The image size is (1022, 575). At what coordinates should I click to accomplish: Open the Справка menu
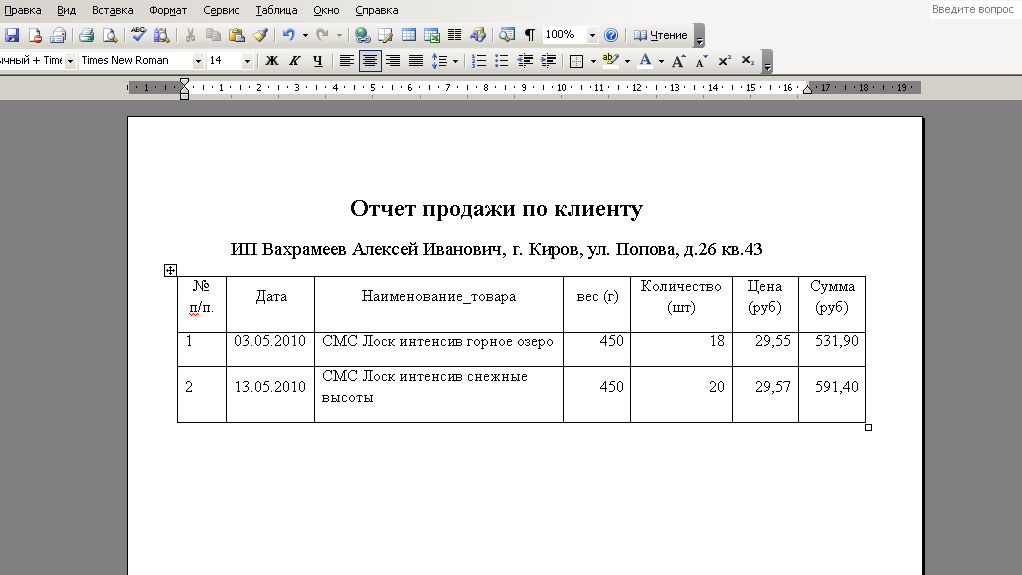[377, 10]
